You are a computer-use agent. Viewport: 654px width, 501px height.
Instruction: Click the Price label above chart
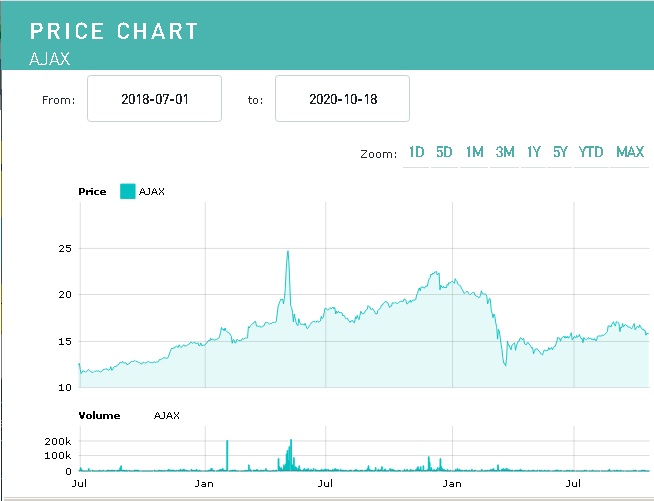pyautogui.click(x=92, y=191)
